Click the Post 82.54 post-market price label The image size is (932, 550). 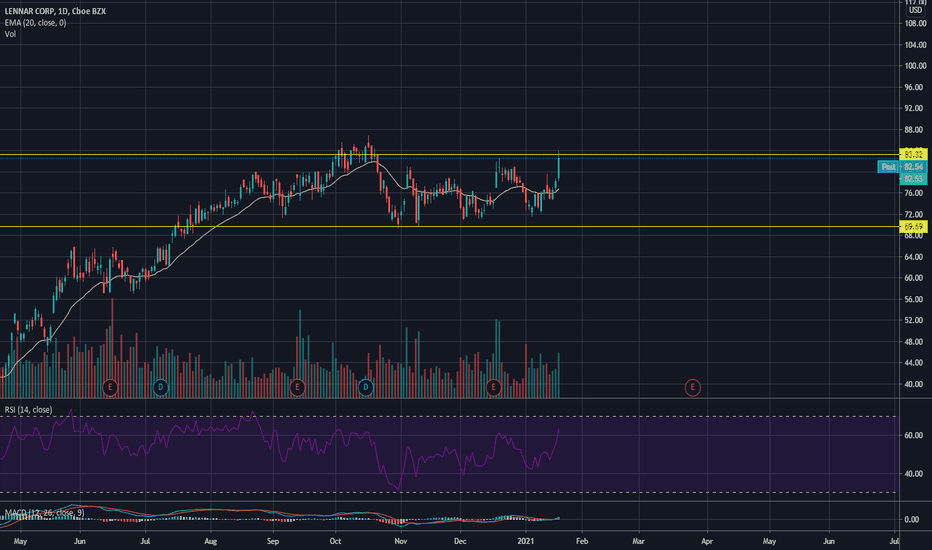(902, 167)
